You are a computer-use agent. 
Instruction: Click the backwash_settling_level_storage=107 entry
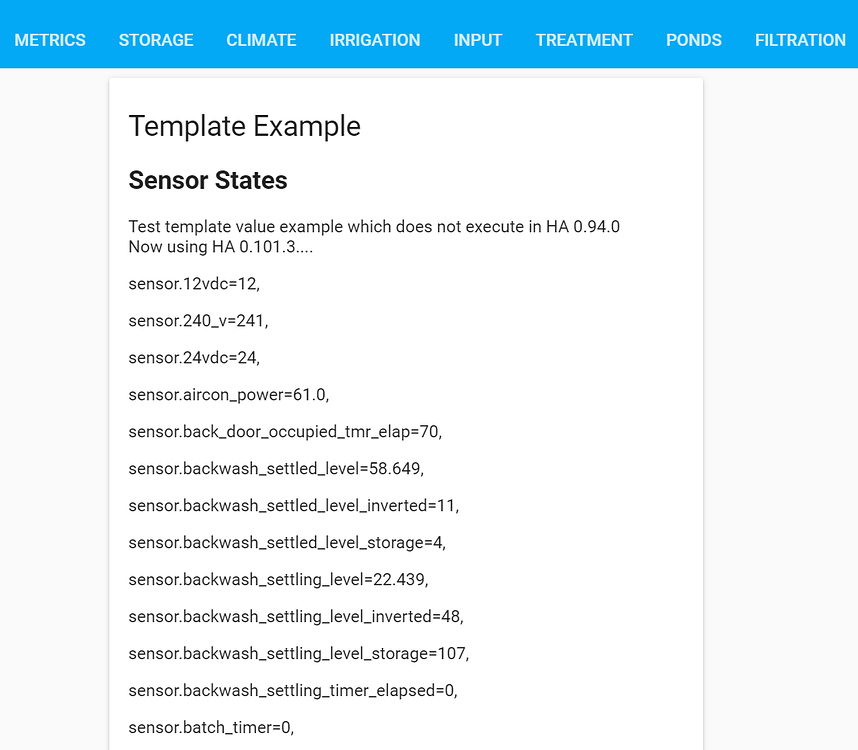[299, 653]
